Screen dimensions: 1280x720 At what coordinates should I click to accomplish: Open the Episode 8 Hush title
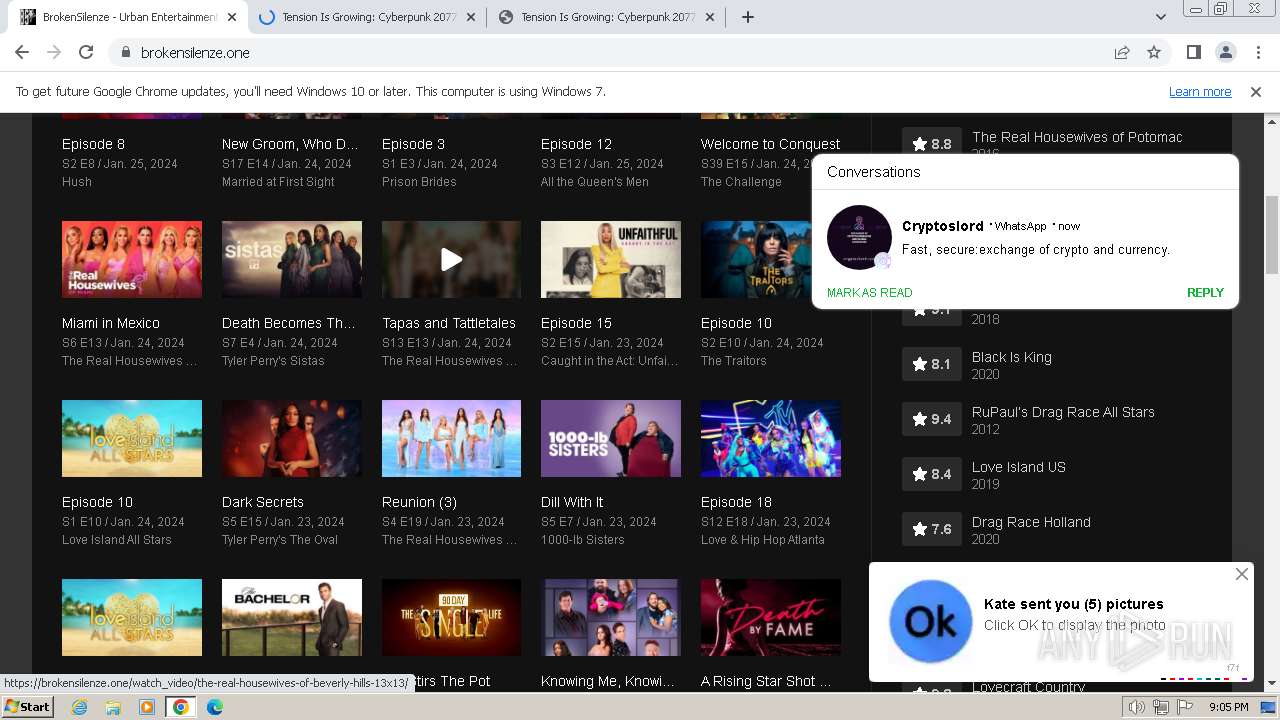click(94, 144)
